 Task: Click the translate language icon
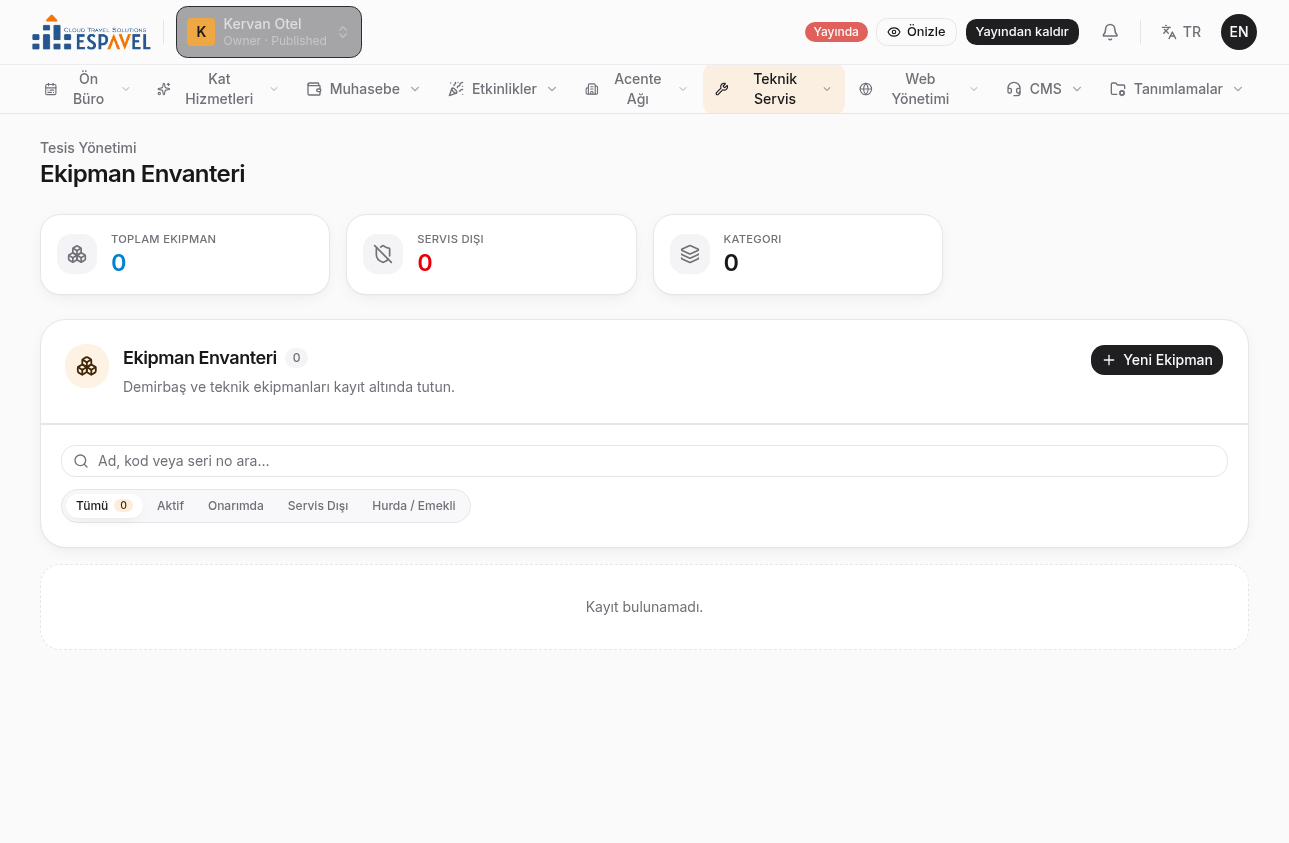(1169, 32)
